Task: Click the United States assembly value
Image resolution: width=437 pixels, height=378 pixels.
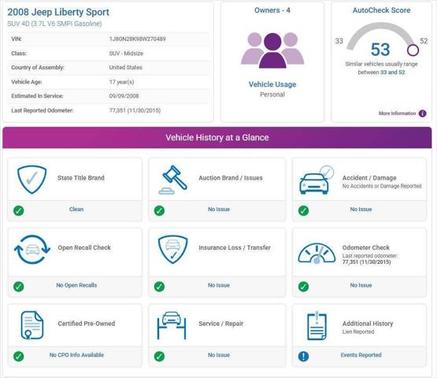Action: tap(126, 67)
